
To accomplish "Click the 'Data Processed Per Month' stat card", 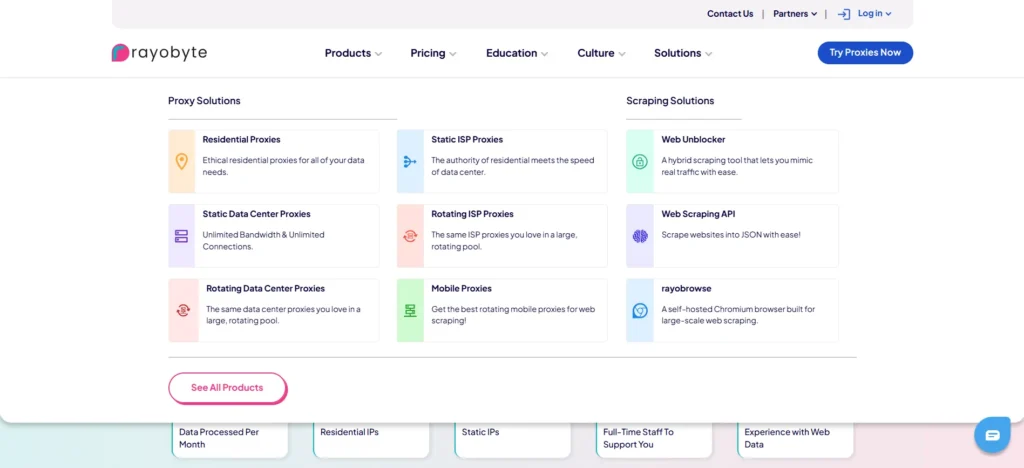I will (x=230, y=439).
